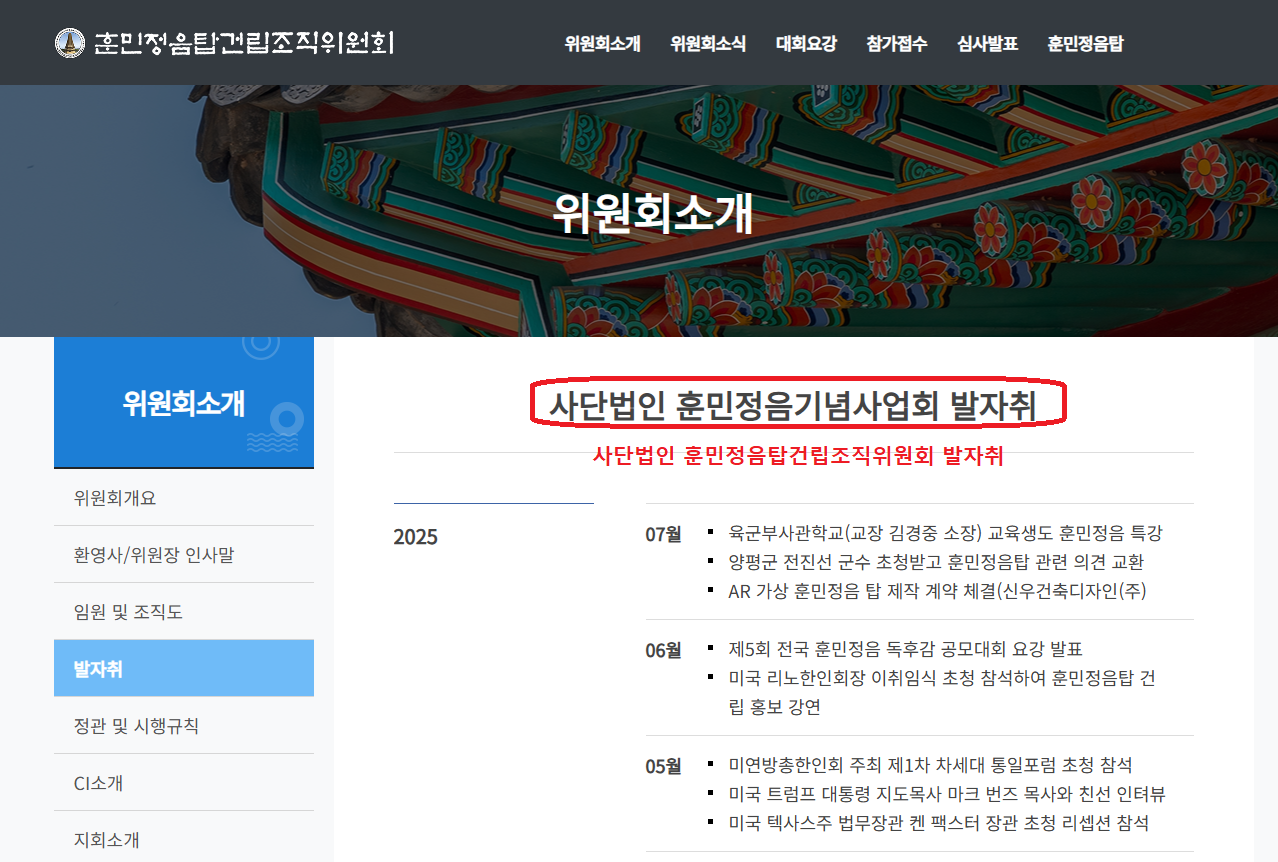The width and height of the screenshot is (1278, 862).
Task: Click the 2025 year label
Action: [416, 537]
